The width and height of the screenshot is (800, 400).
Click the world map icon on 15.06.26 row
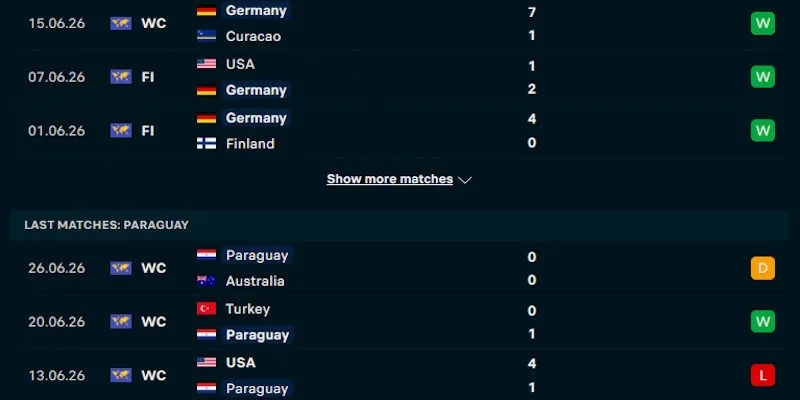(x=121, y=23)
